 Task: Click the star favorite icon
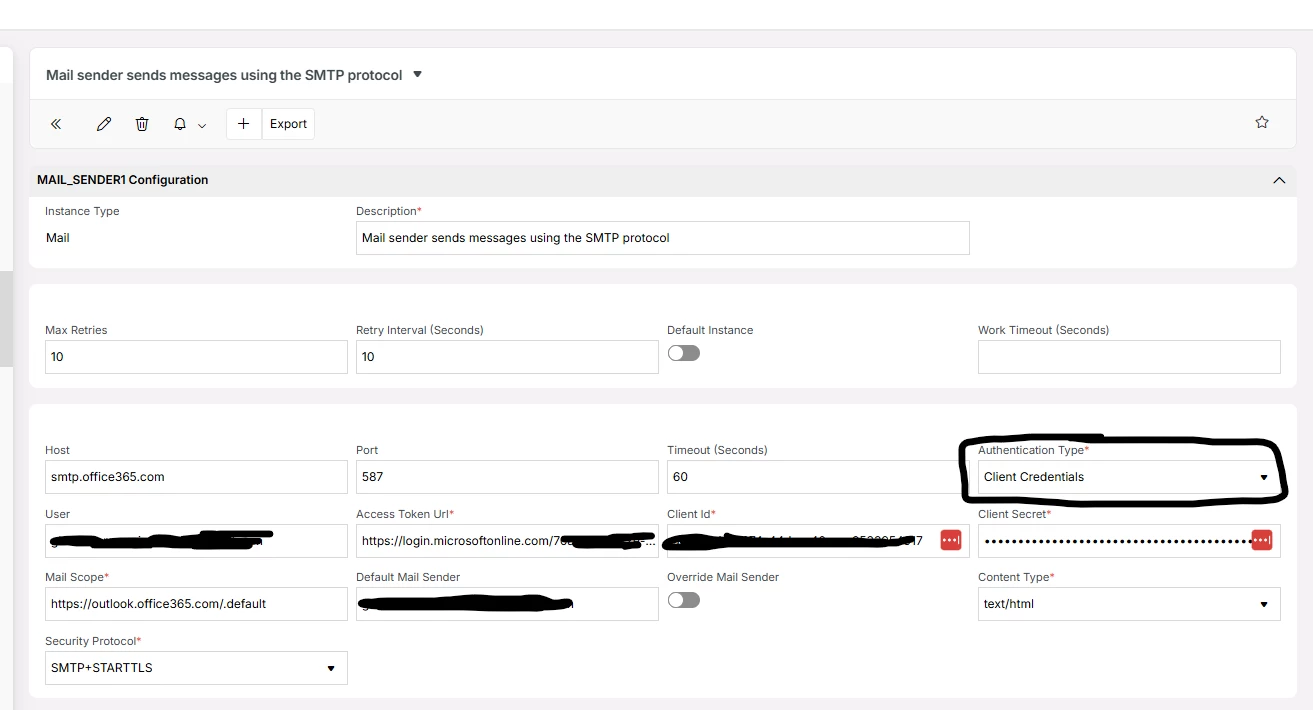[1262, 122]
